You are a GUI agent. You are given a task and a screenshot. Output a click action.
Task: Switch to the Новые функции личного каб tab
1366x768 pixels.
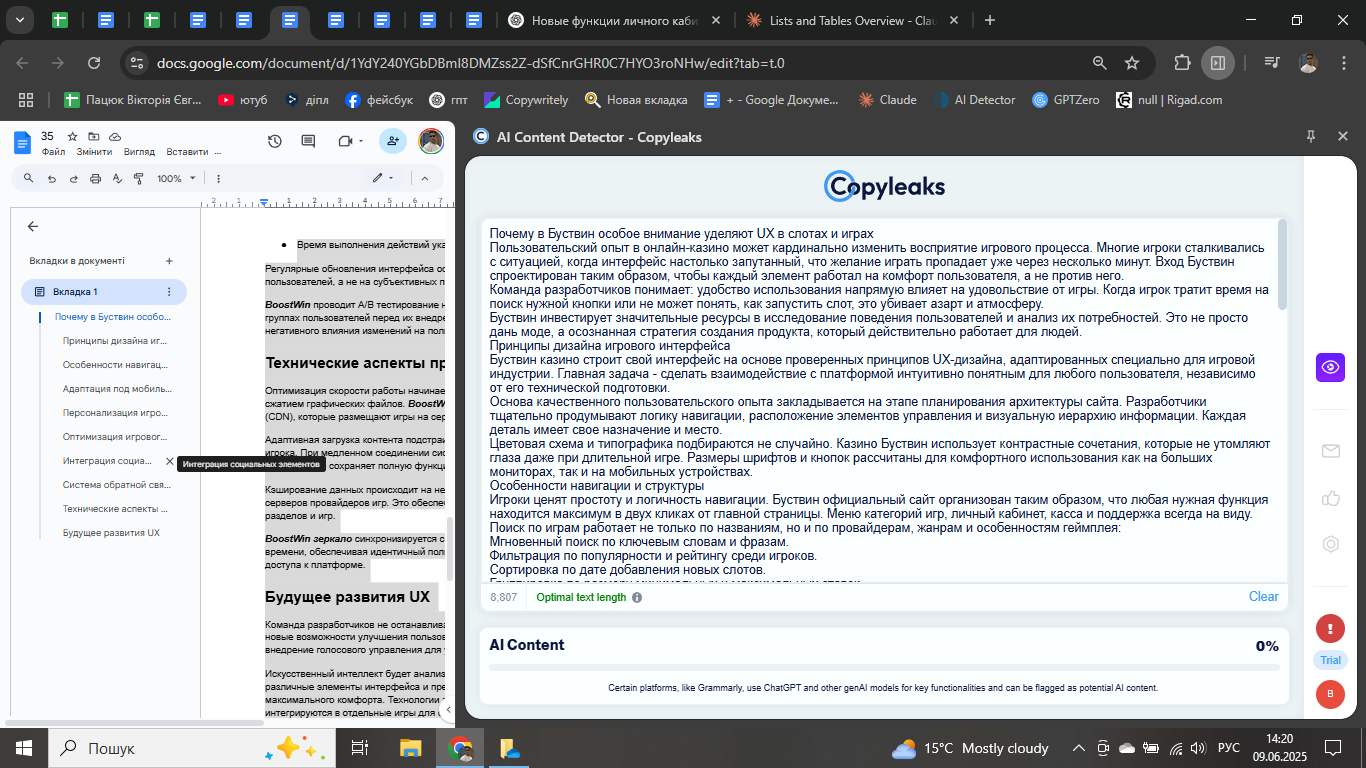(614, 20)
